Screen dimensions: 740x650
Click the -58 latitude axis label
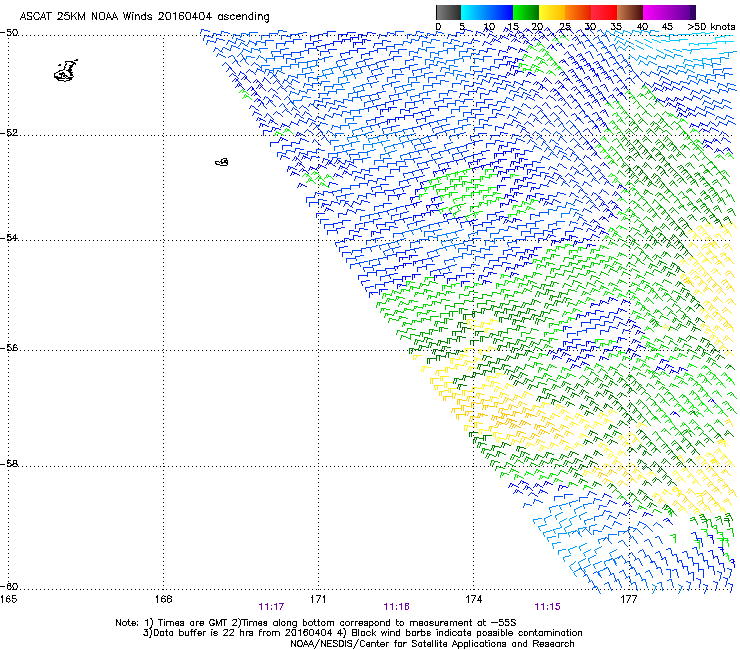click(10, 464)
